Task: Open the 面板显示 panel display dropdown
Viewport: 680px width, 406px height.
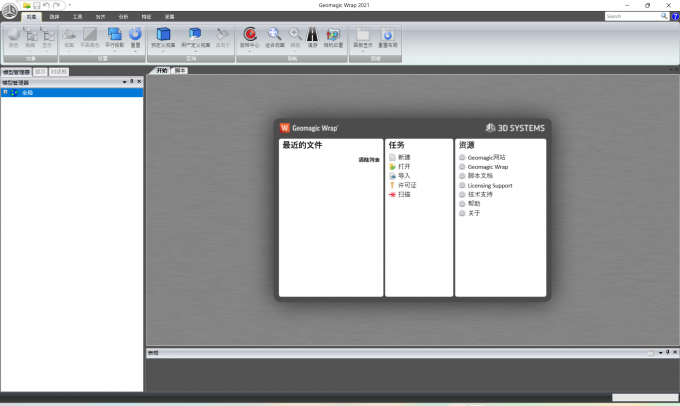Action: (363, 51)
